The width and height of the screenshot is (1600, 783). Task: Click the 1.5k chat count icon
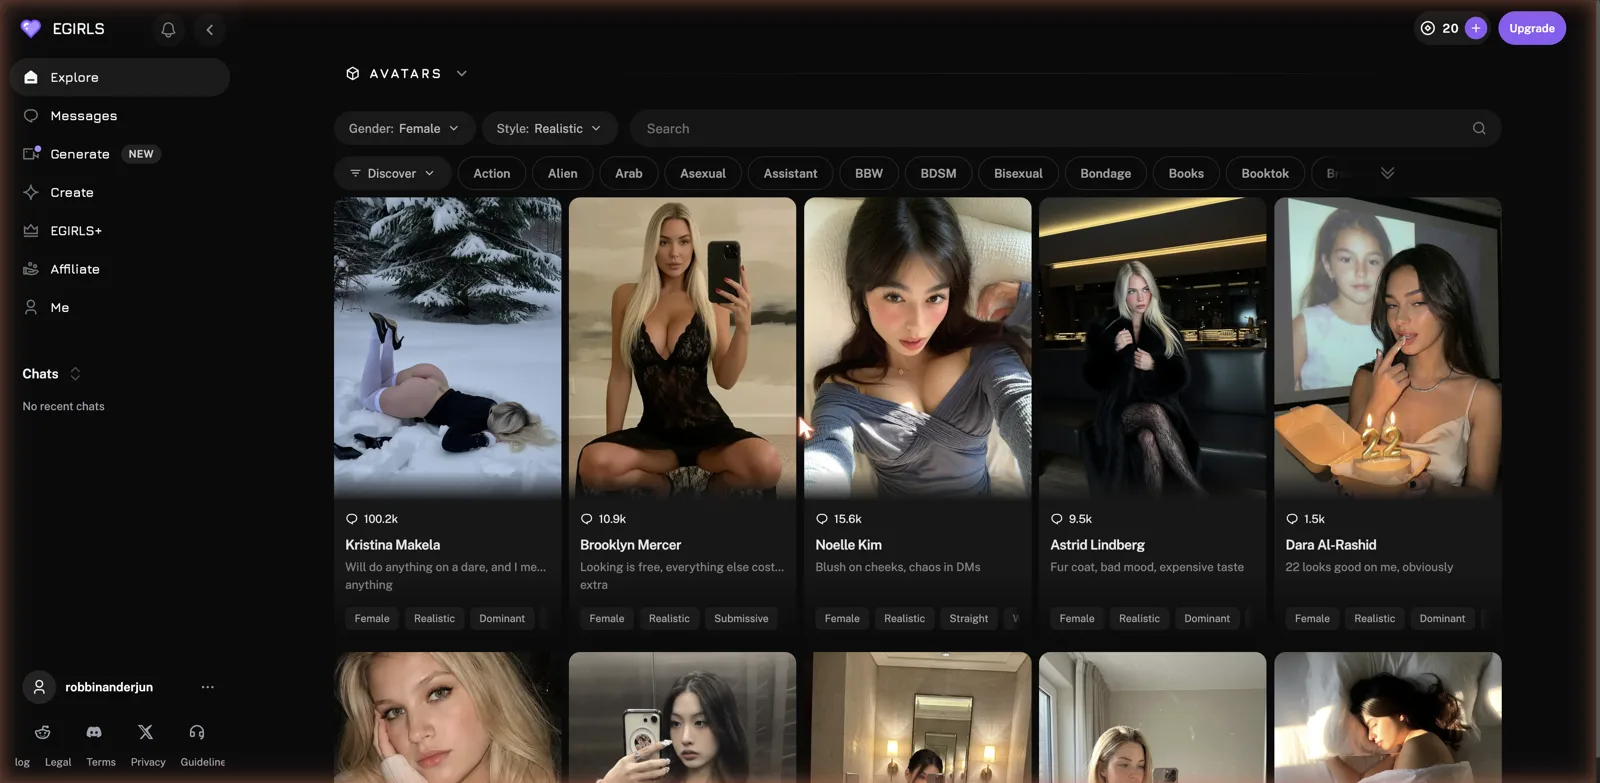1292,519
